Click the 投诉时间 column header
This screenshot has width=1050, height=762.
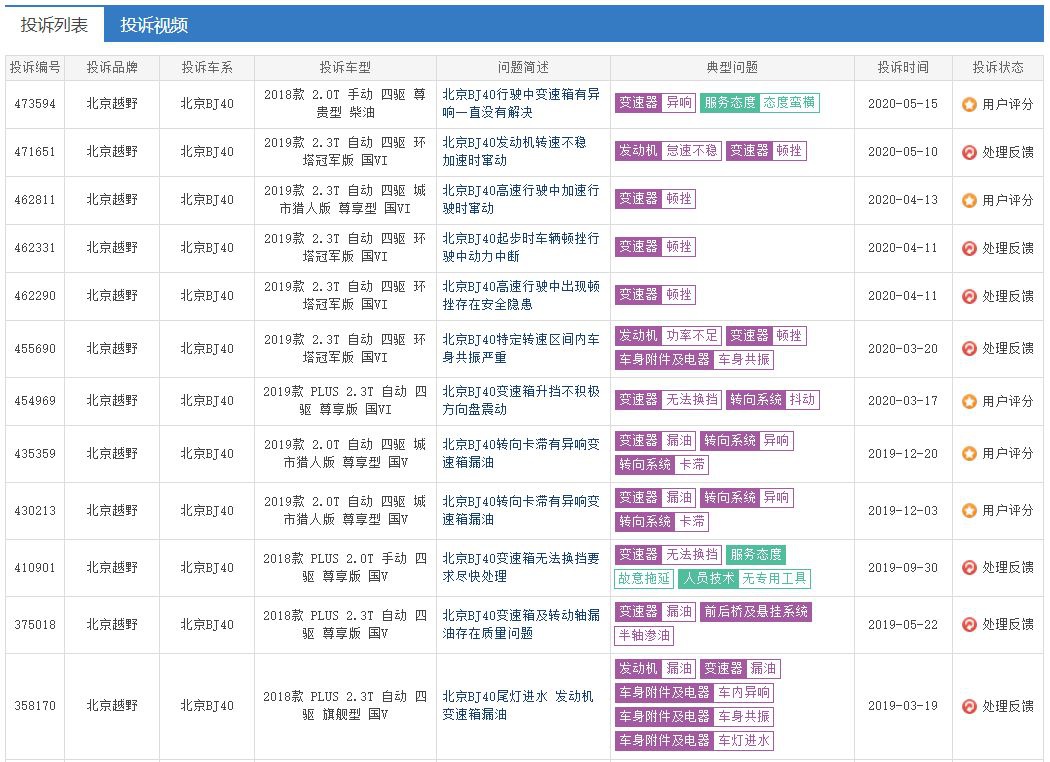coord(902,68)
